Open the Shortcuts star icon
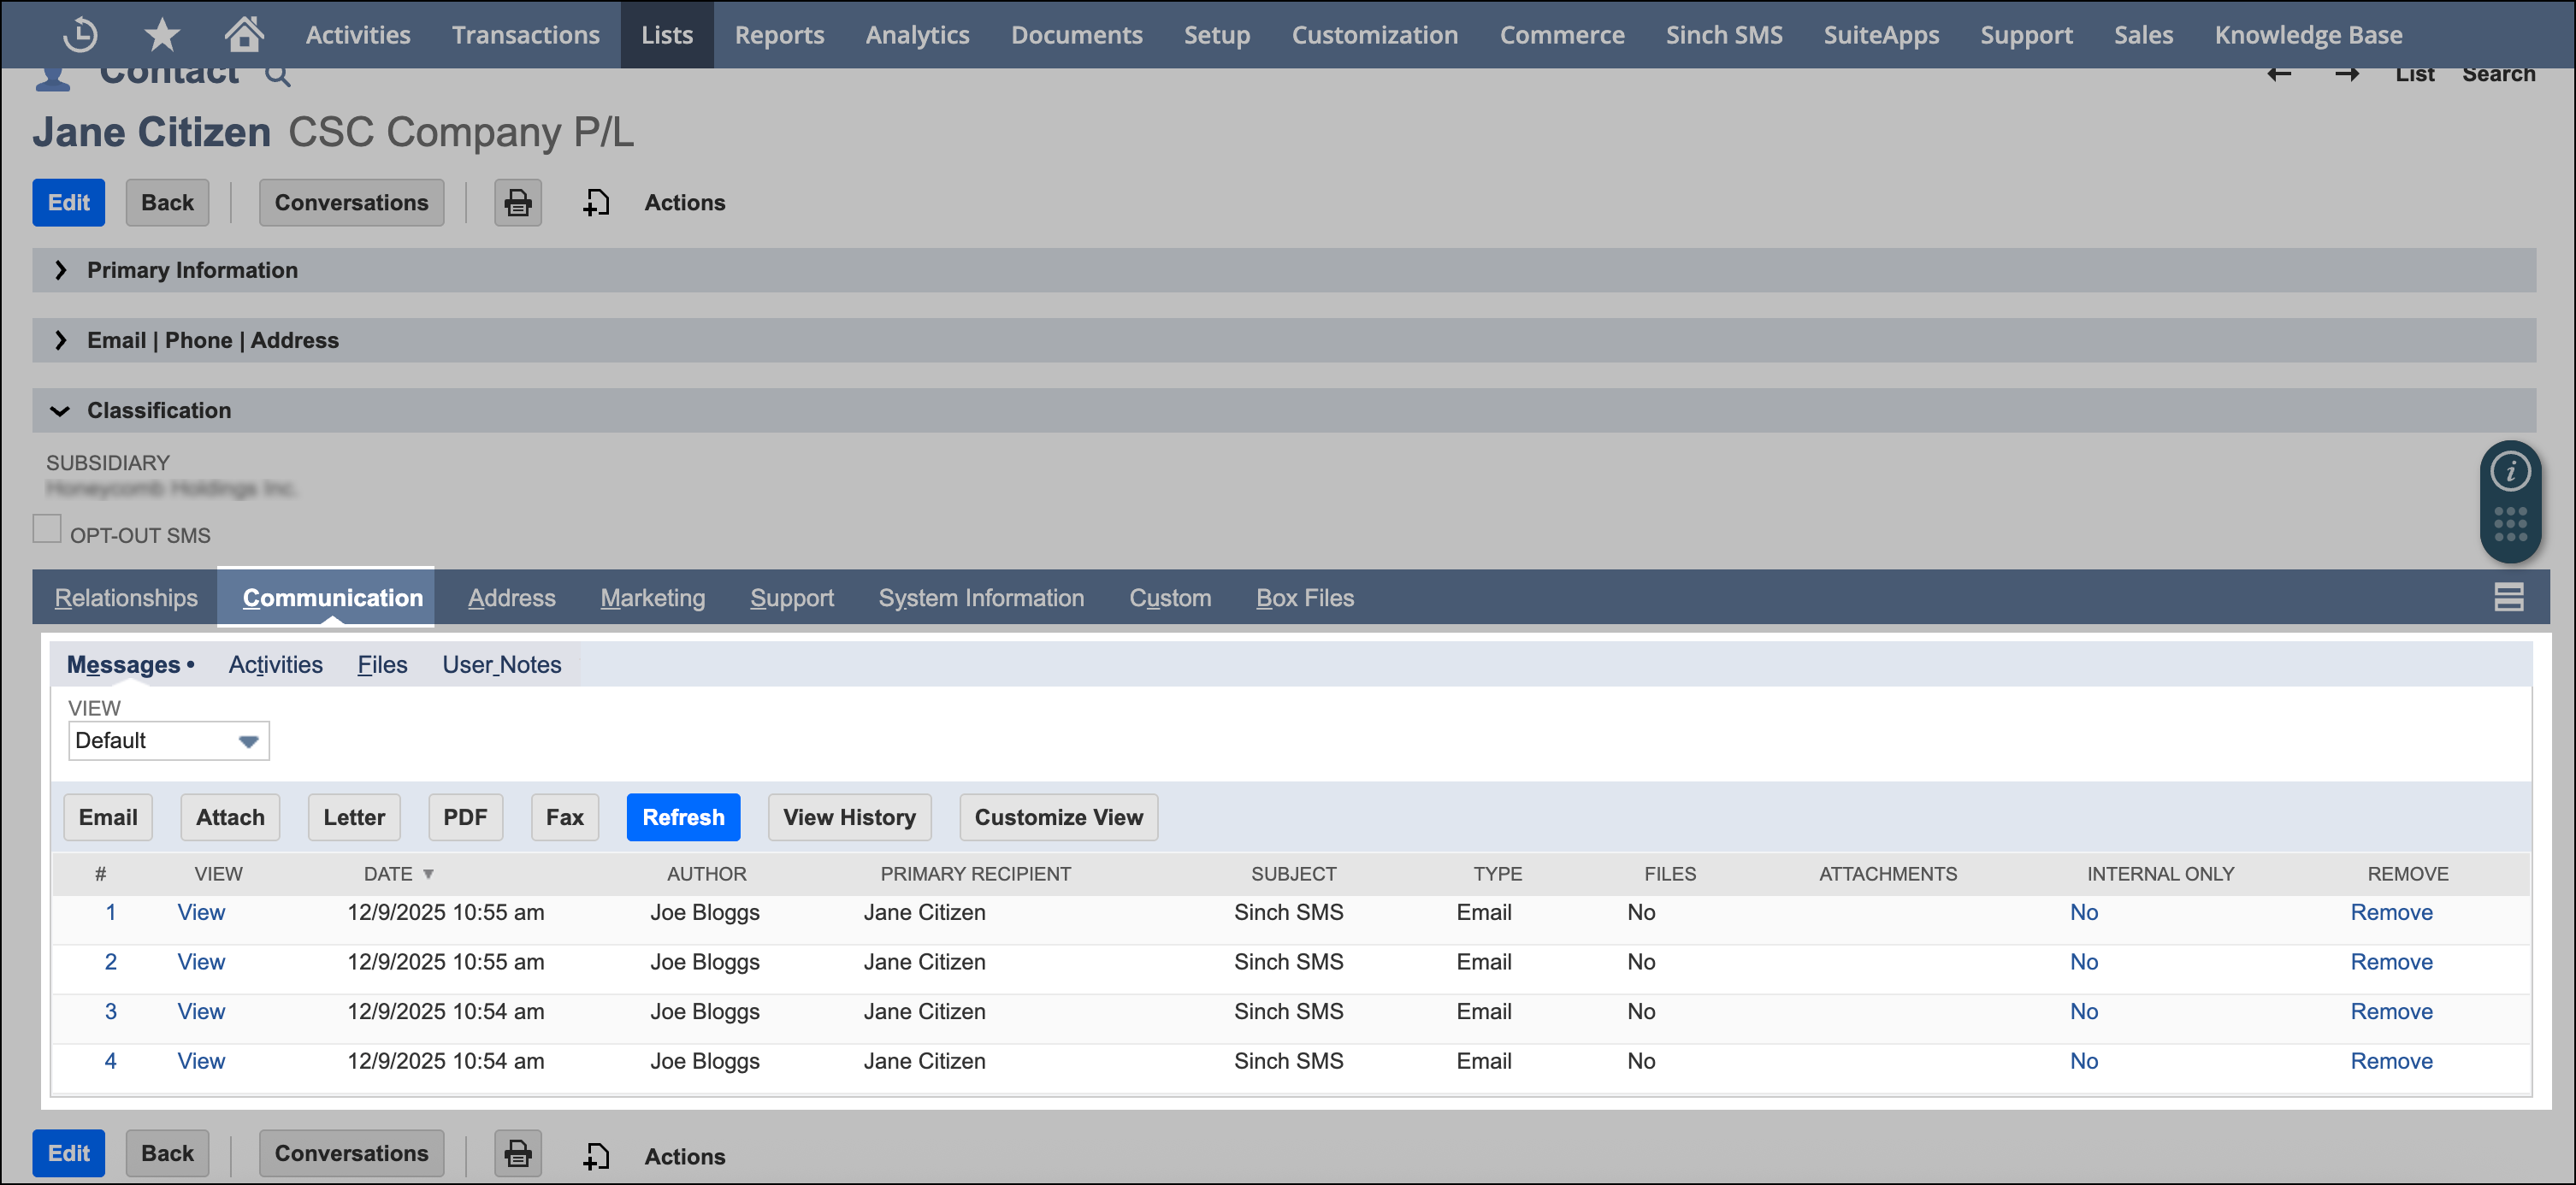This screenshot has height=1185, width=2576. pos(162,34)
